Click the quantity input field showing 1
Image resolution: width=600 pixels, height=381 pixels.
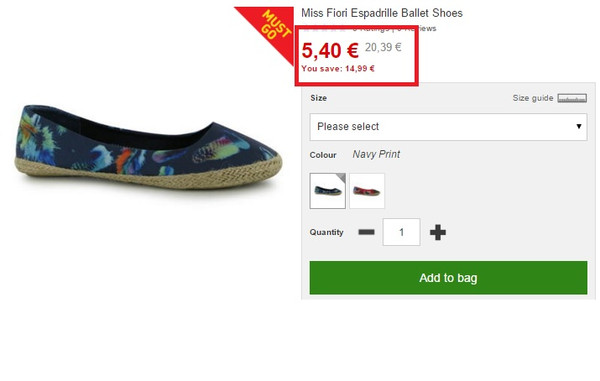[x=401, y=232]
